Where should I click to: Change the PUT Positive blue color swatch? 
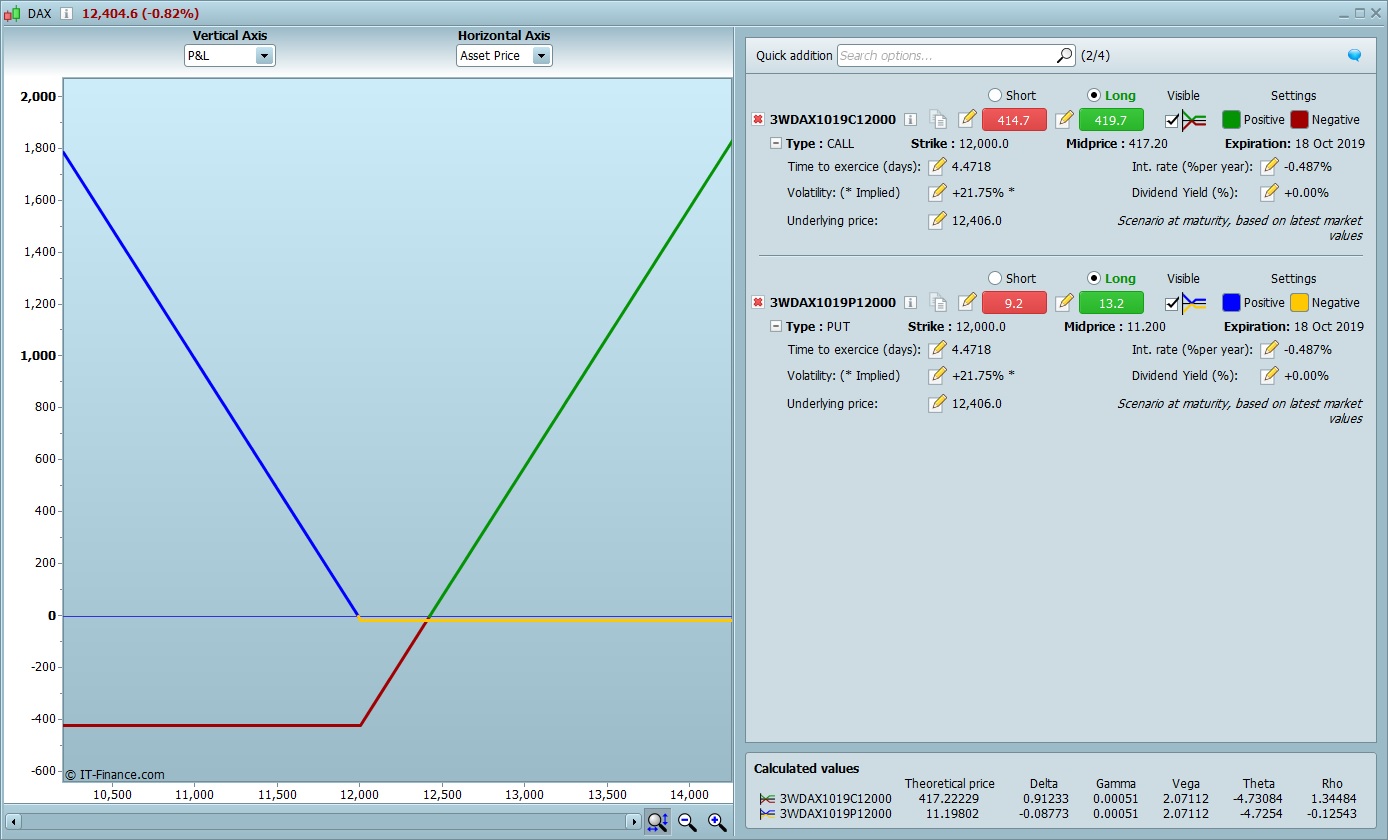point(1231,303)
